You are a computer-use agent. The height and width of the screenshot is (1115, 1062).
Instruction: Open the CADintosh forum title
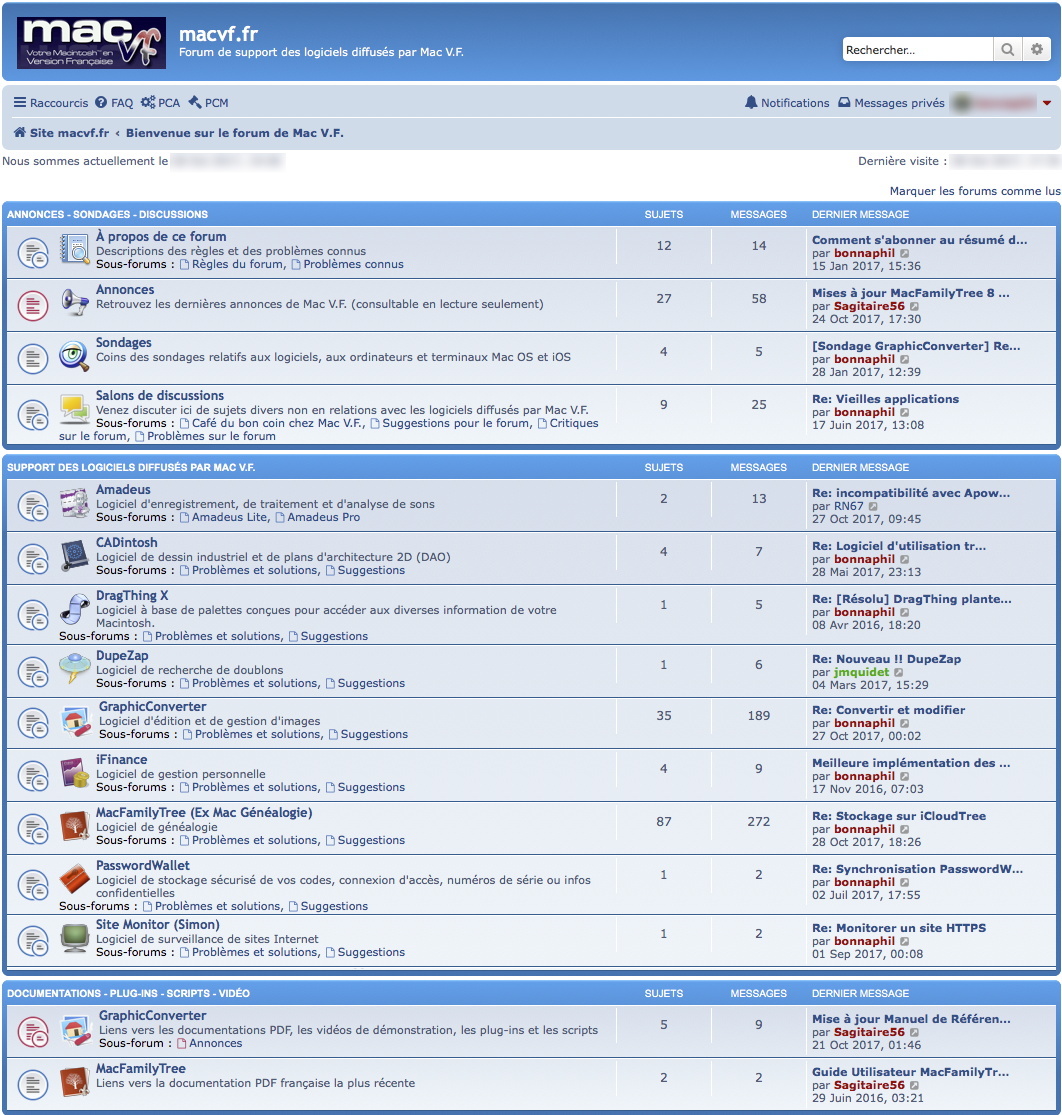(x=127, y=542)
